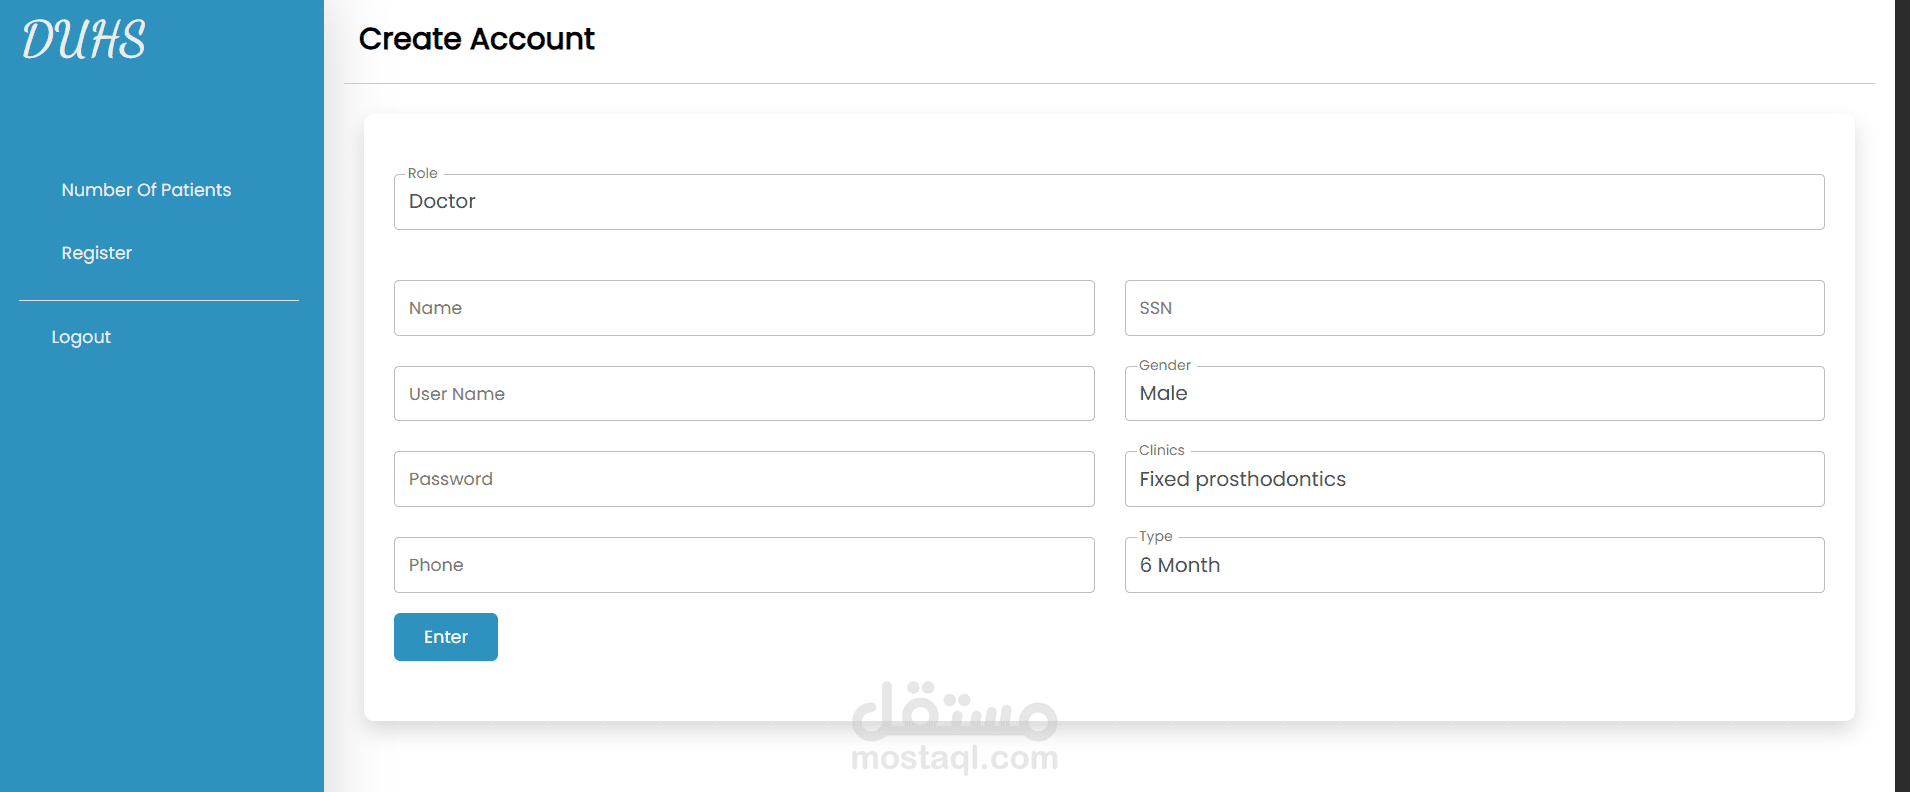Viewport: 1910px width, 792px height.
Task: Expand the Gender dropdown showing Male
Action: (1474, 394)
